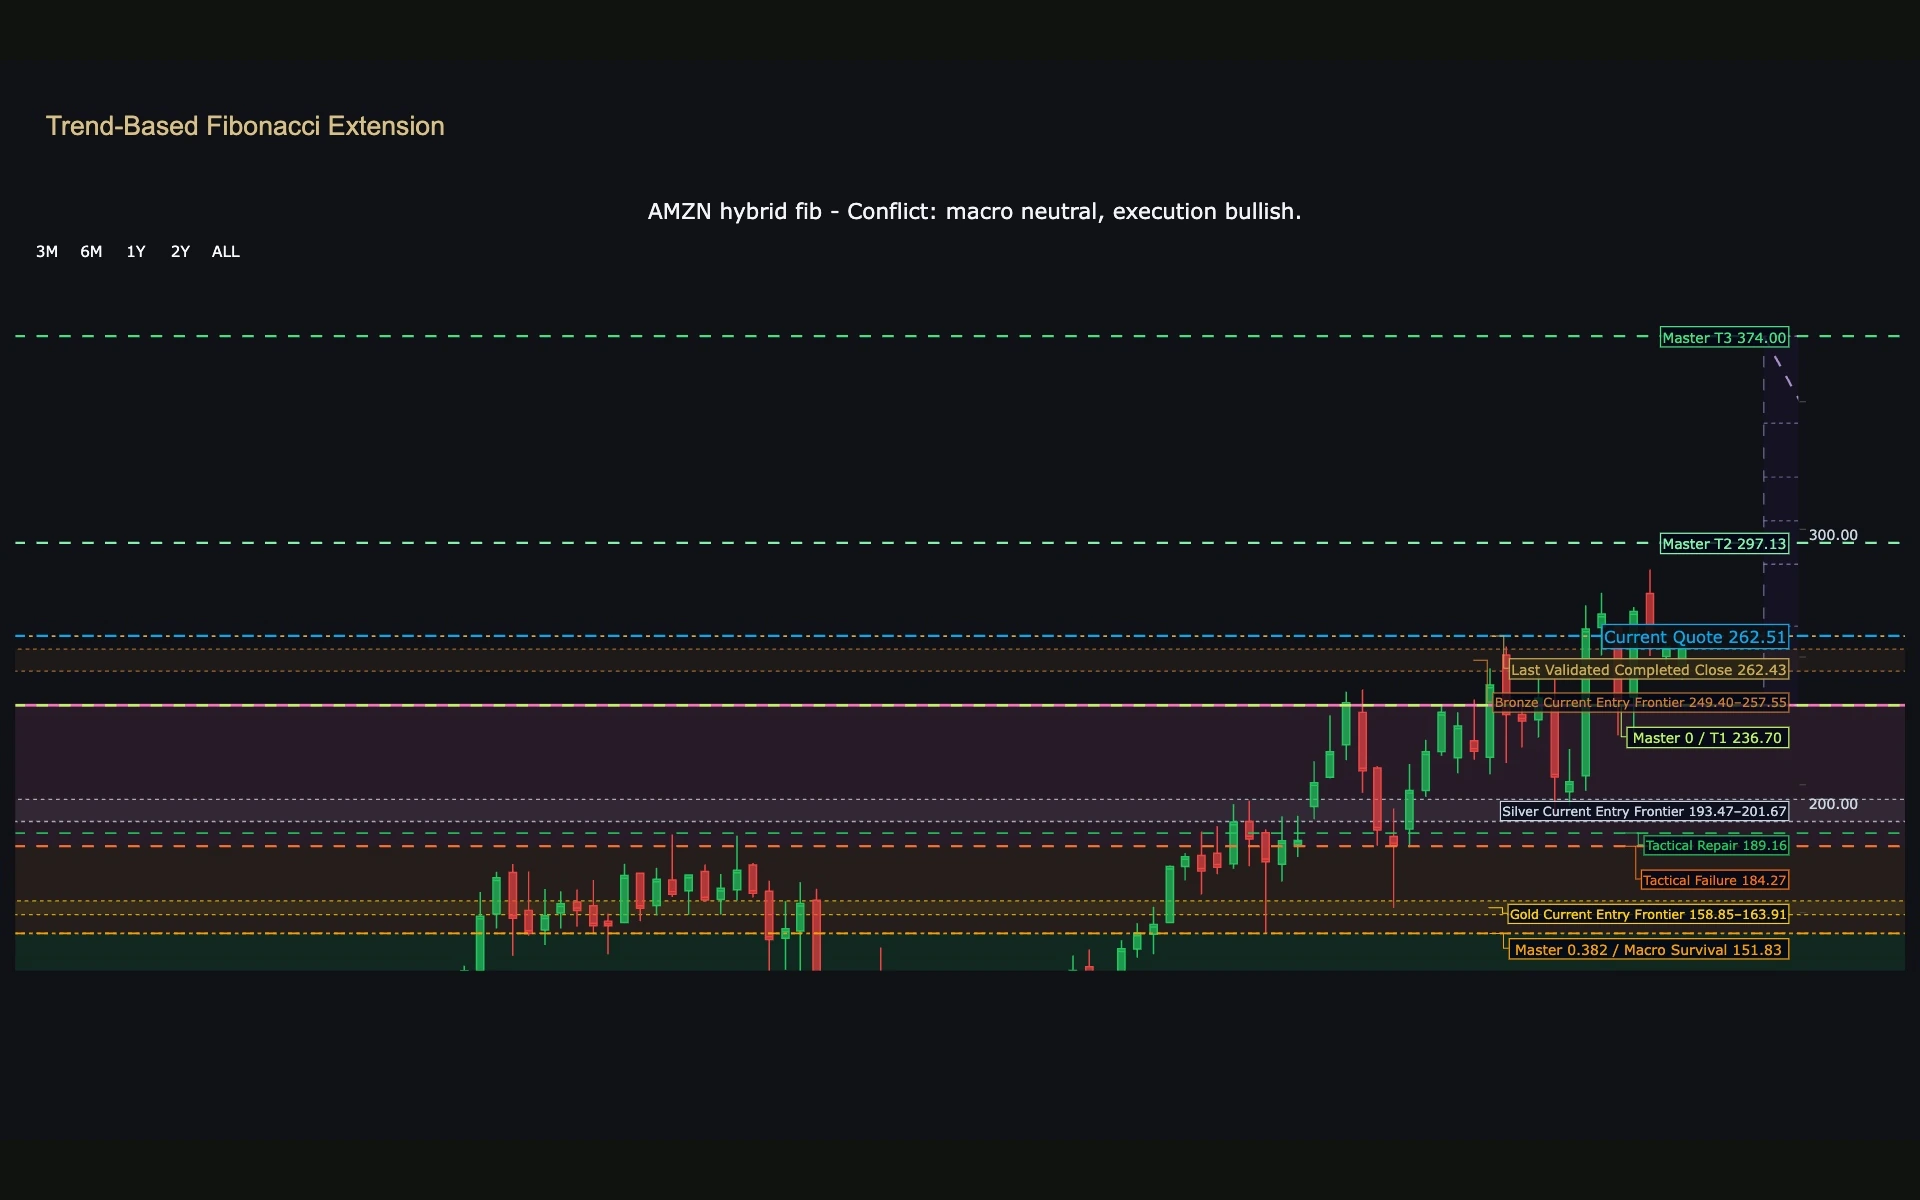This screenshot has height=1200, width=1920.
Task: Click Gold Current Entry Frontier 158.85–163.91 label
Action: point(1647,914)
